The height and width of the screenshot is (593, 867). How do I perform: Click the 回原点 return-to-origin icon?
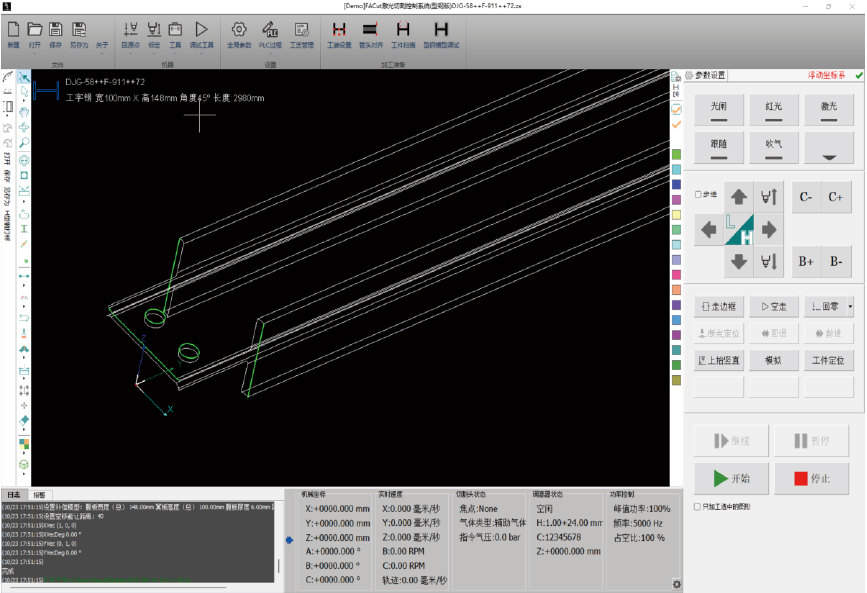coord(130,29)
